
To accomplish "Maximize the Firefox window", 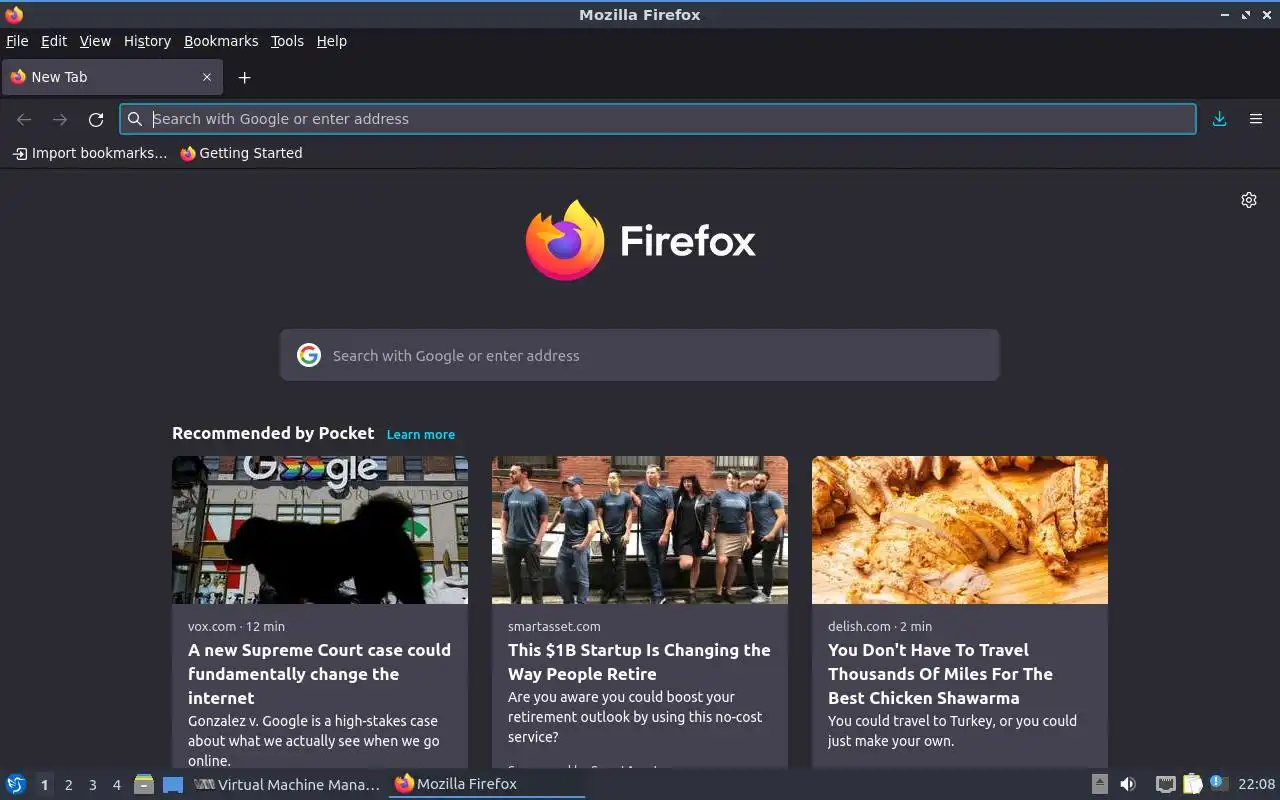I will (1246, 15).
